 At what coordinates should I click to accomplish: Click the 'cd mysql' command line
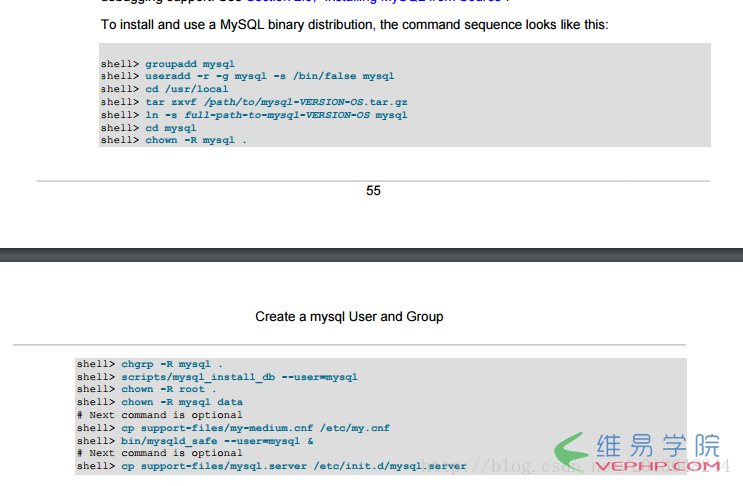pyautogui.click(x=148, y=128)
